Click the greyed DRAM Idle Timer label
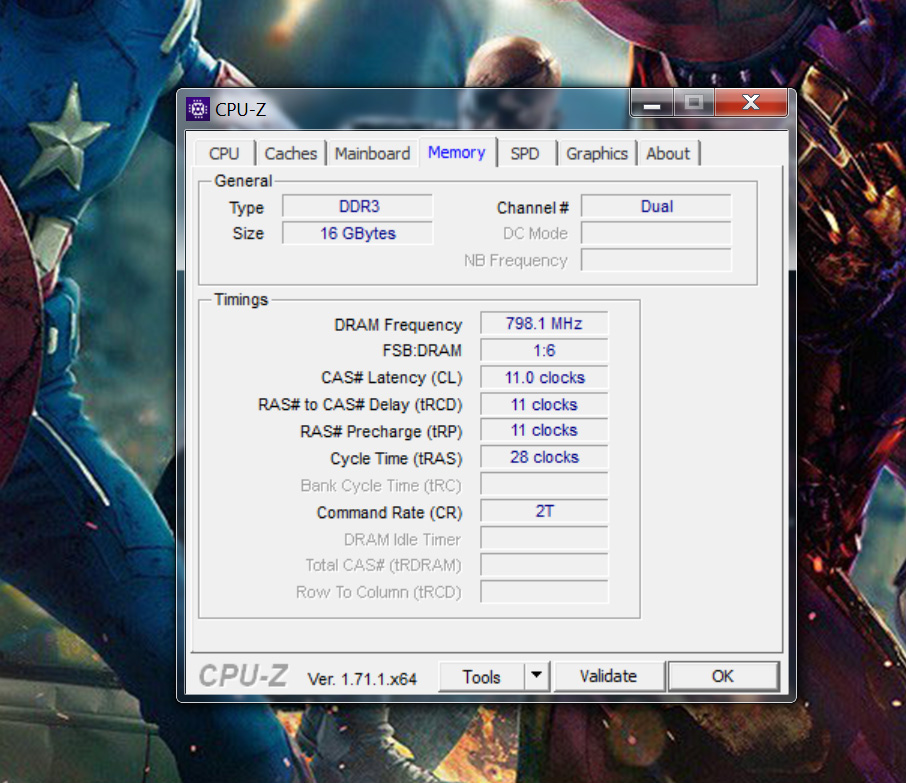Viewport: 906px width, 783px height. [x=402, y=539]
